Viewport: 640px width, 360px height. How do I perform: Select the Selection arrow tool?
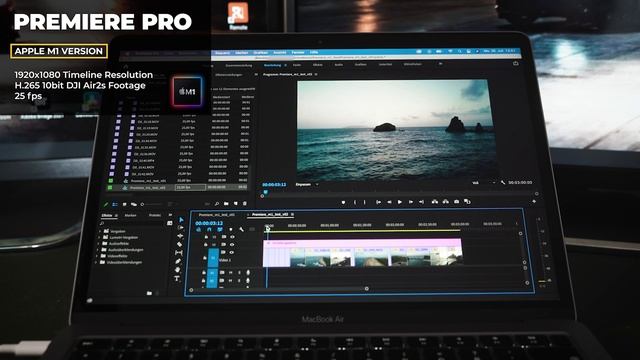[x=181, y=220]
